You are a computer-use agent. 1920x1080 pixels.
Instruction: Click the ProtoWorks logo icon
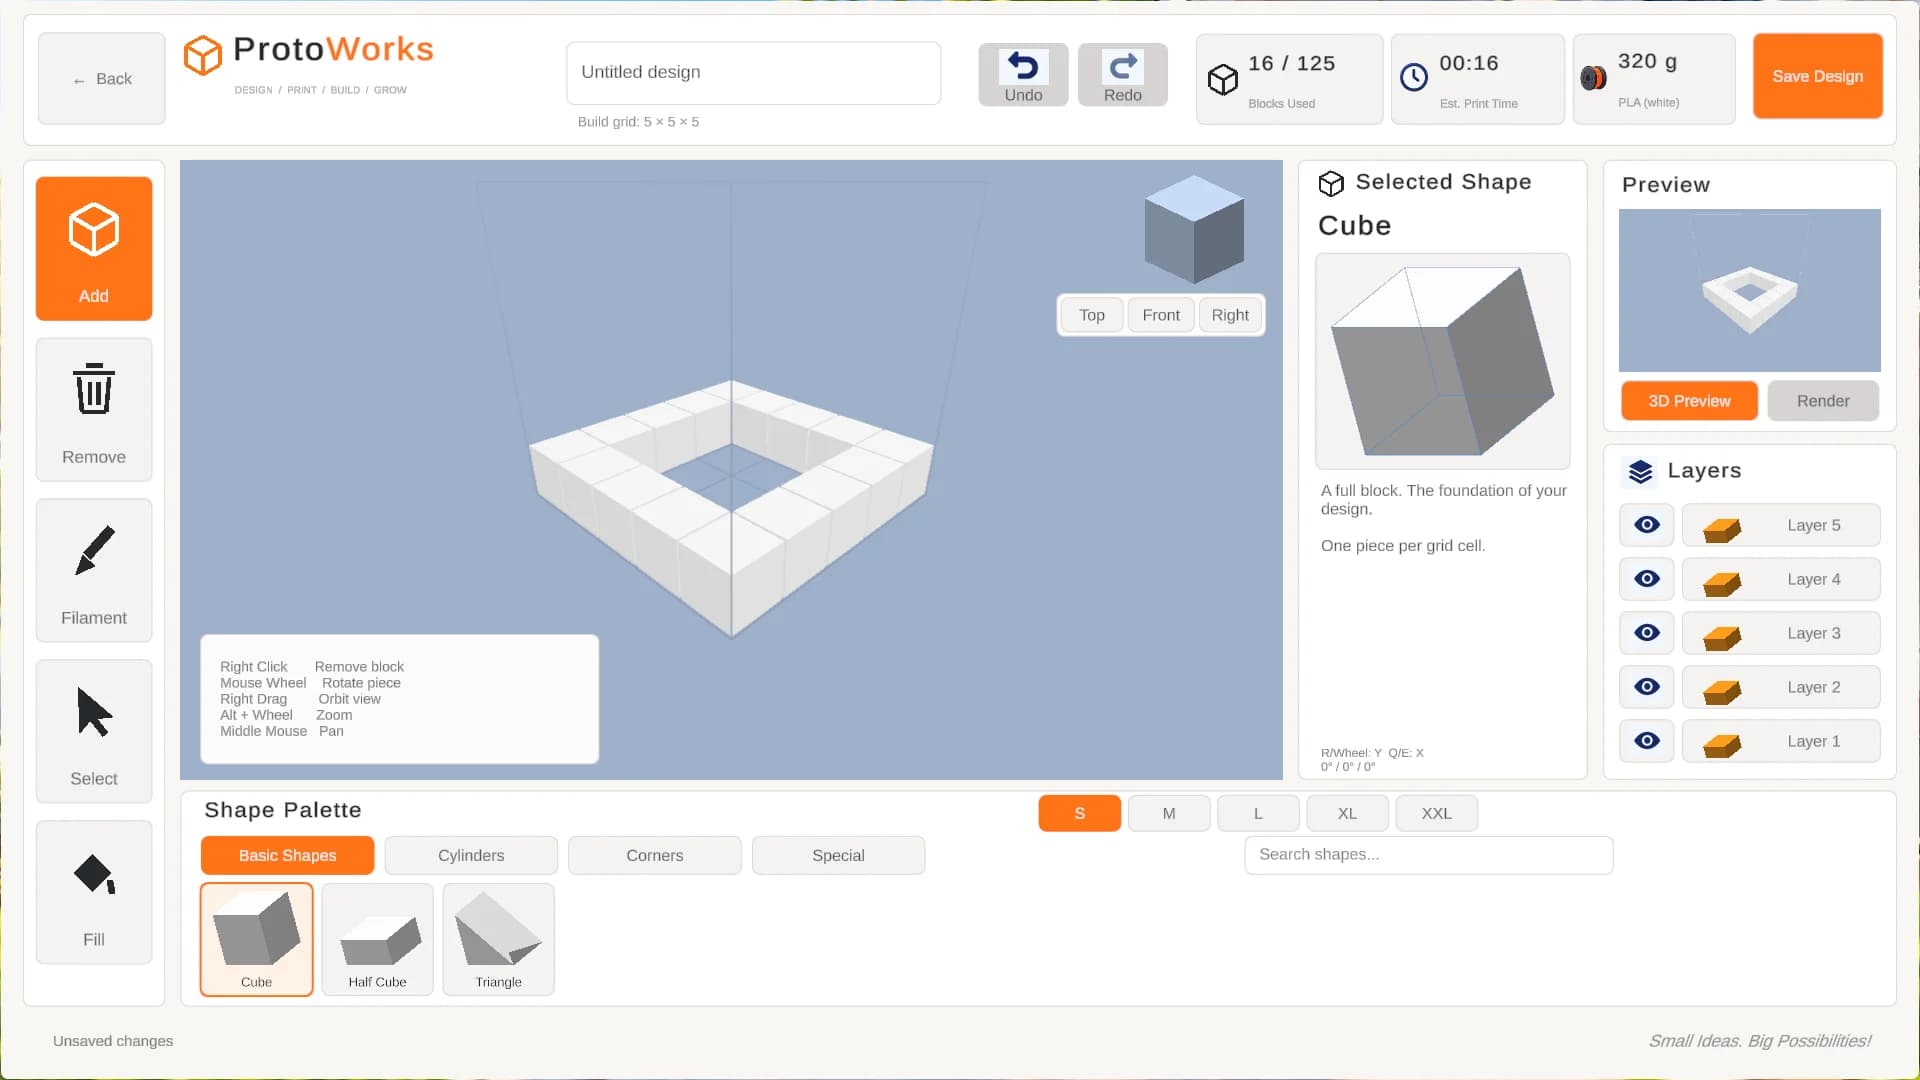202,55
